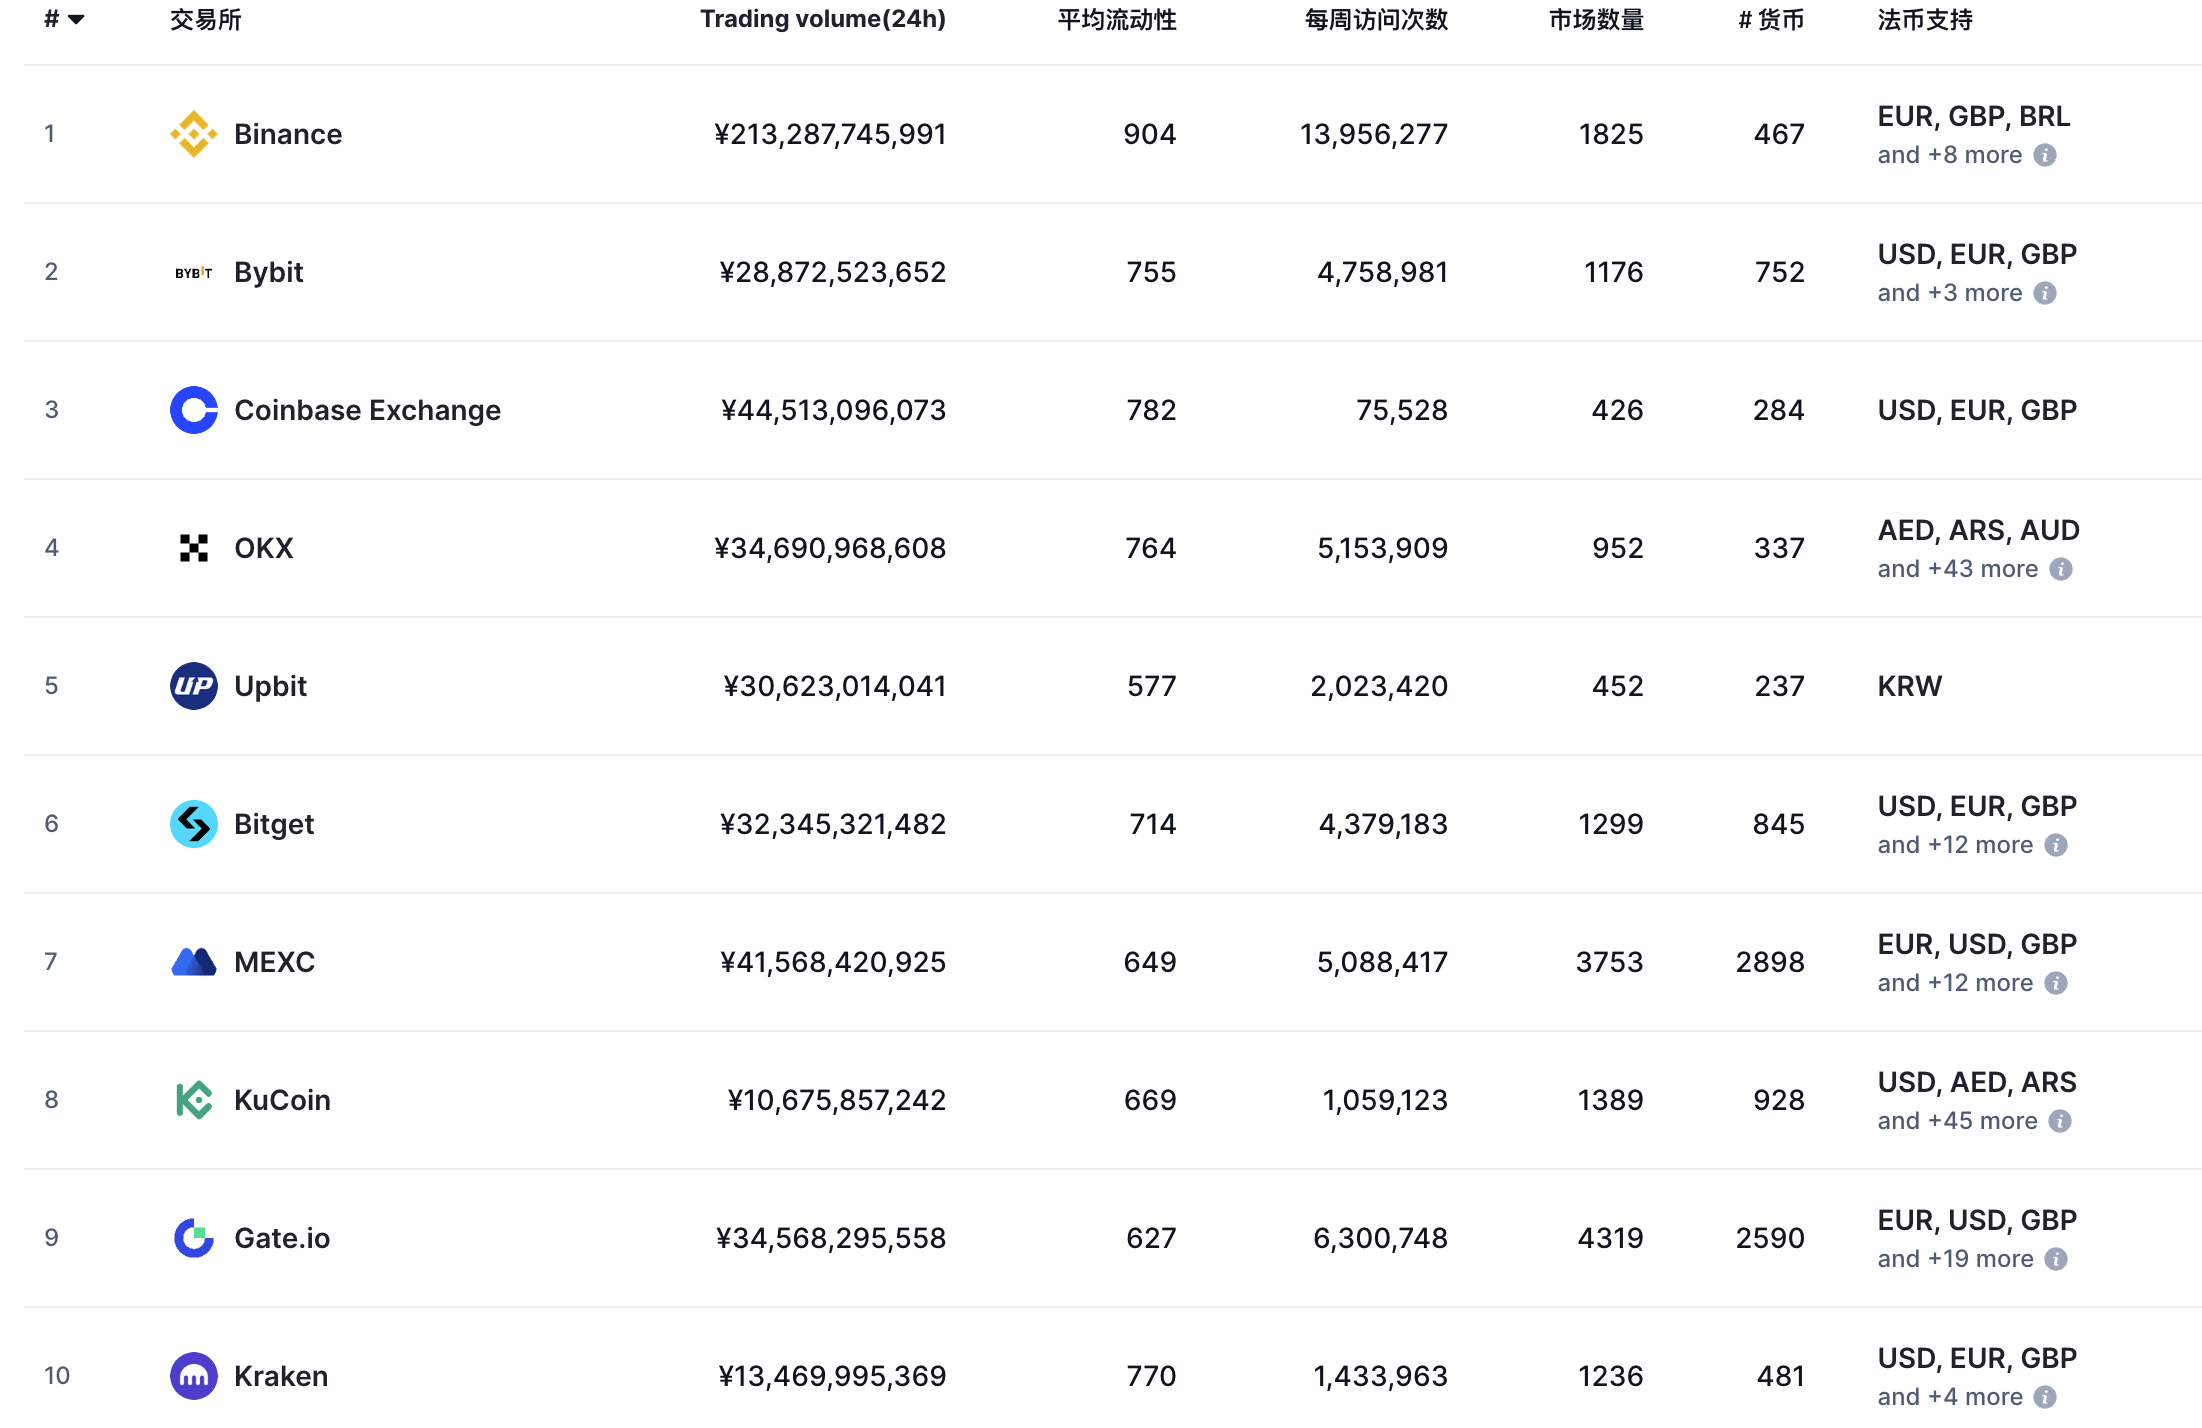Sort by 每周访问次数 column header

click(1376, 20)
